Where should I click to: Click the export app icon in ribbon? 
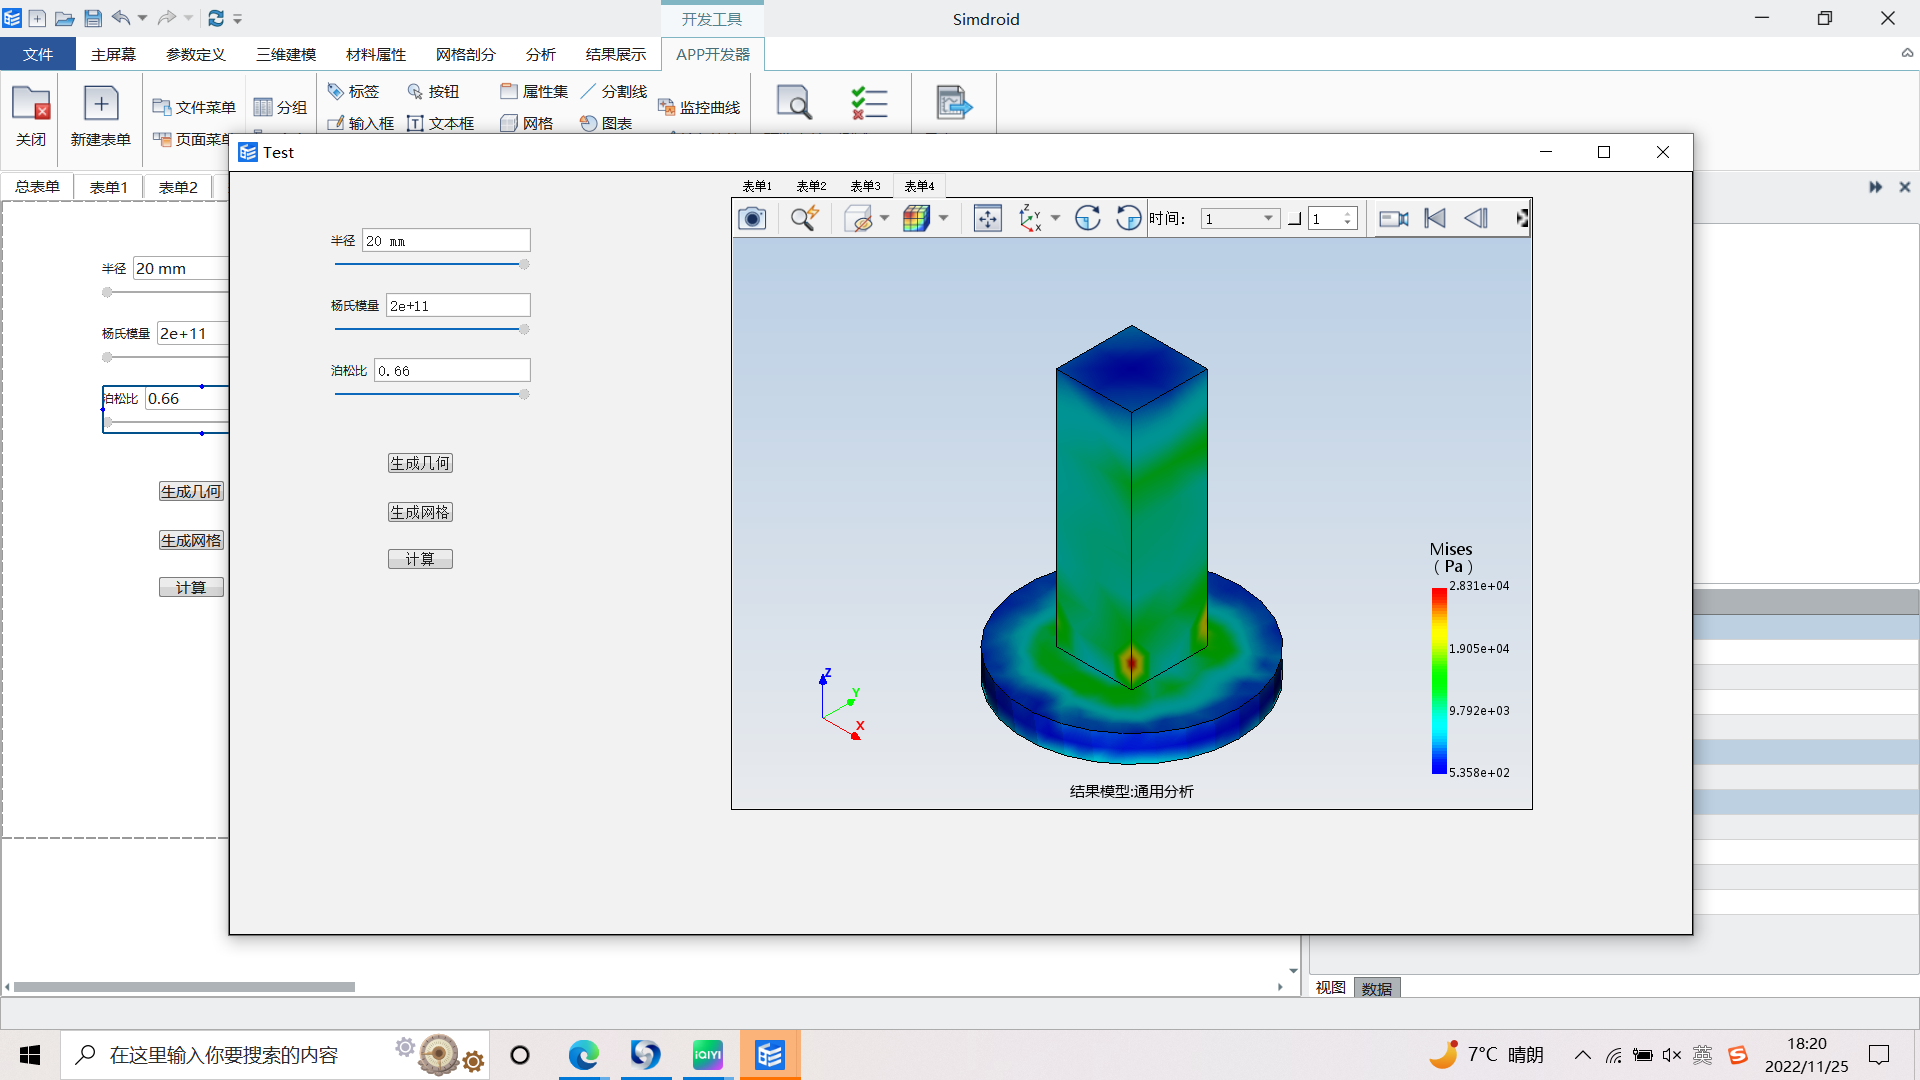[x=953, y=103]
